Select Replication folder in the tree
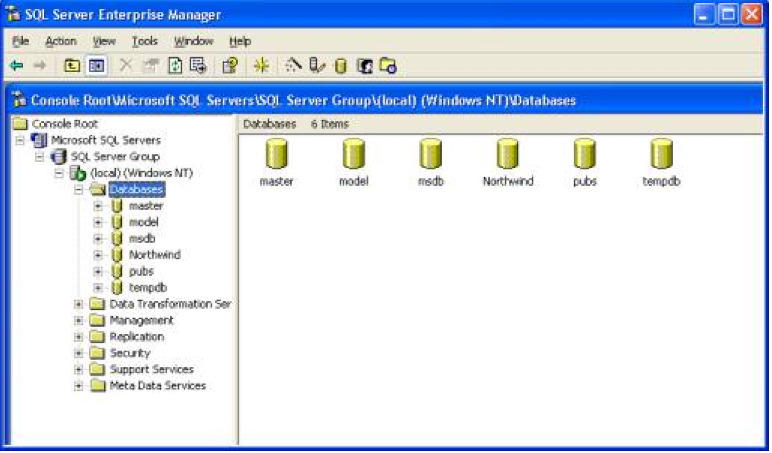772x453 pixels. [136, 337]
